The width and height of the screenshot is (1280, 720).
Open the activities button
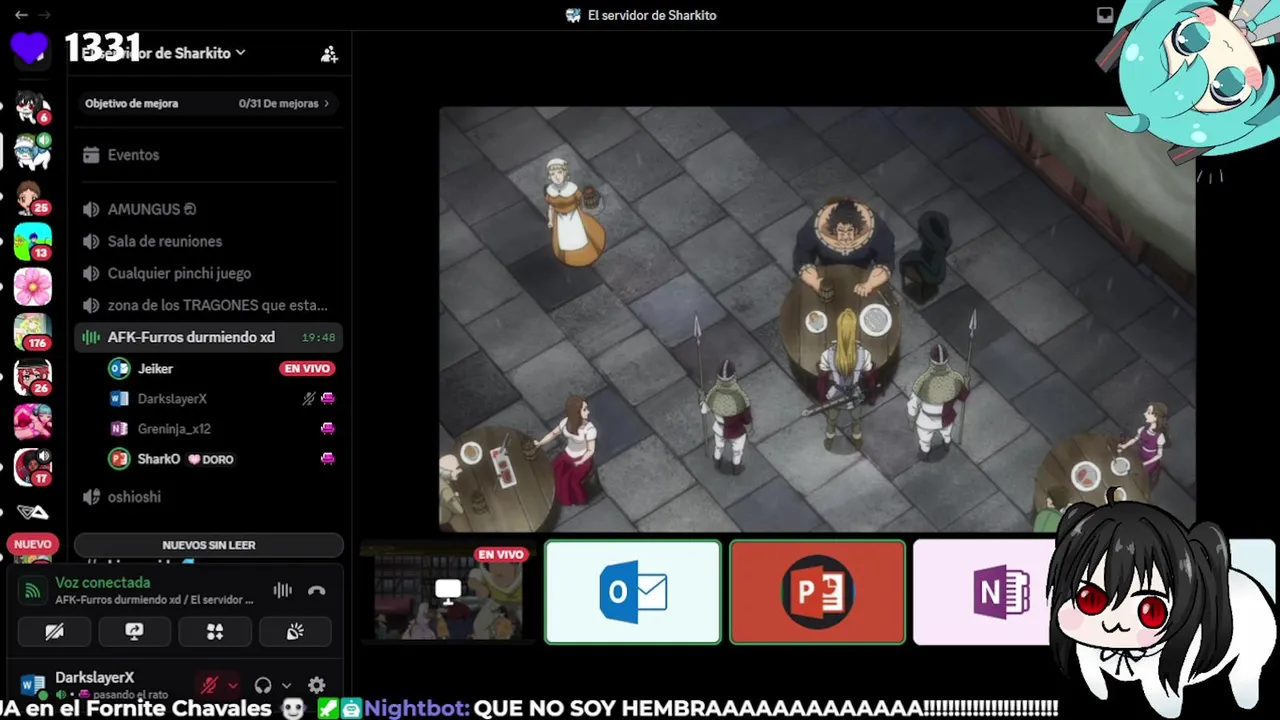[214, 631]
